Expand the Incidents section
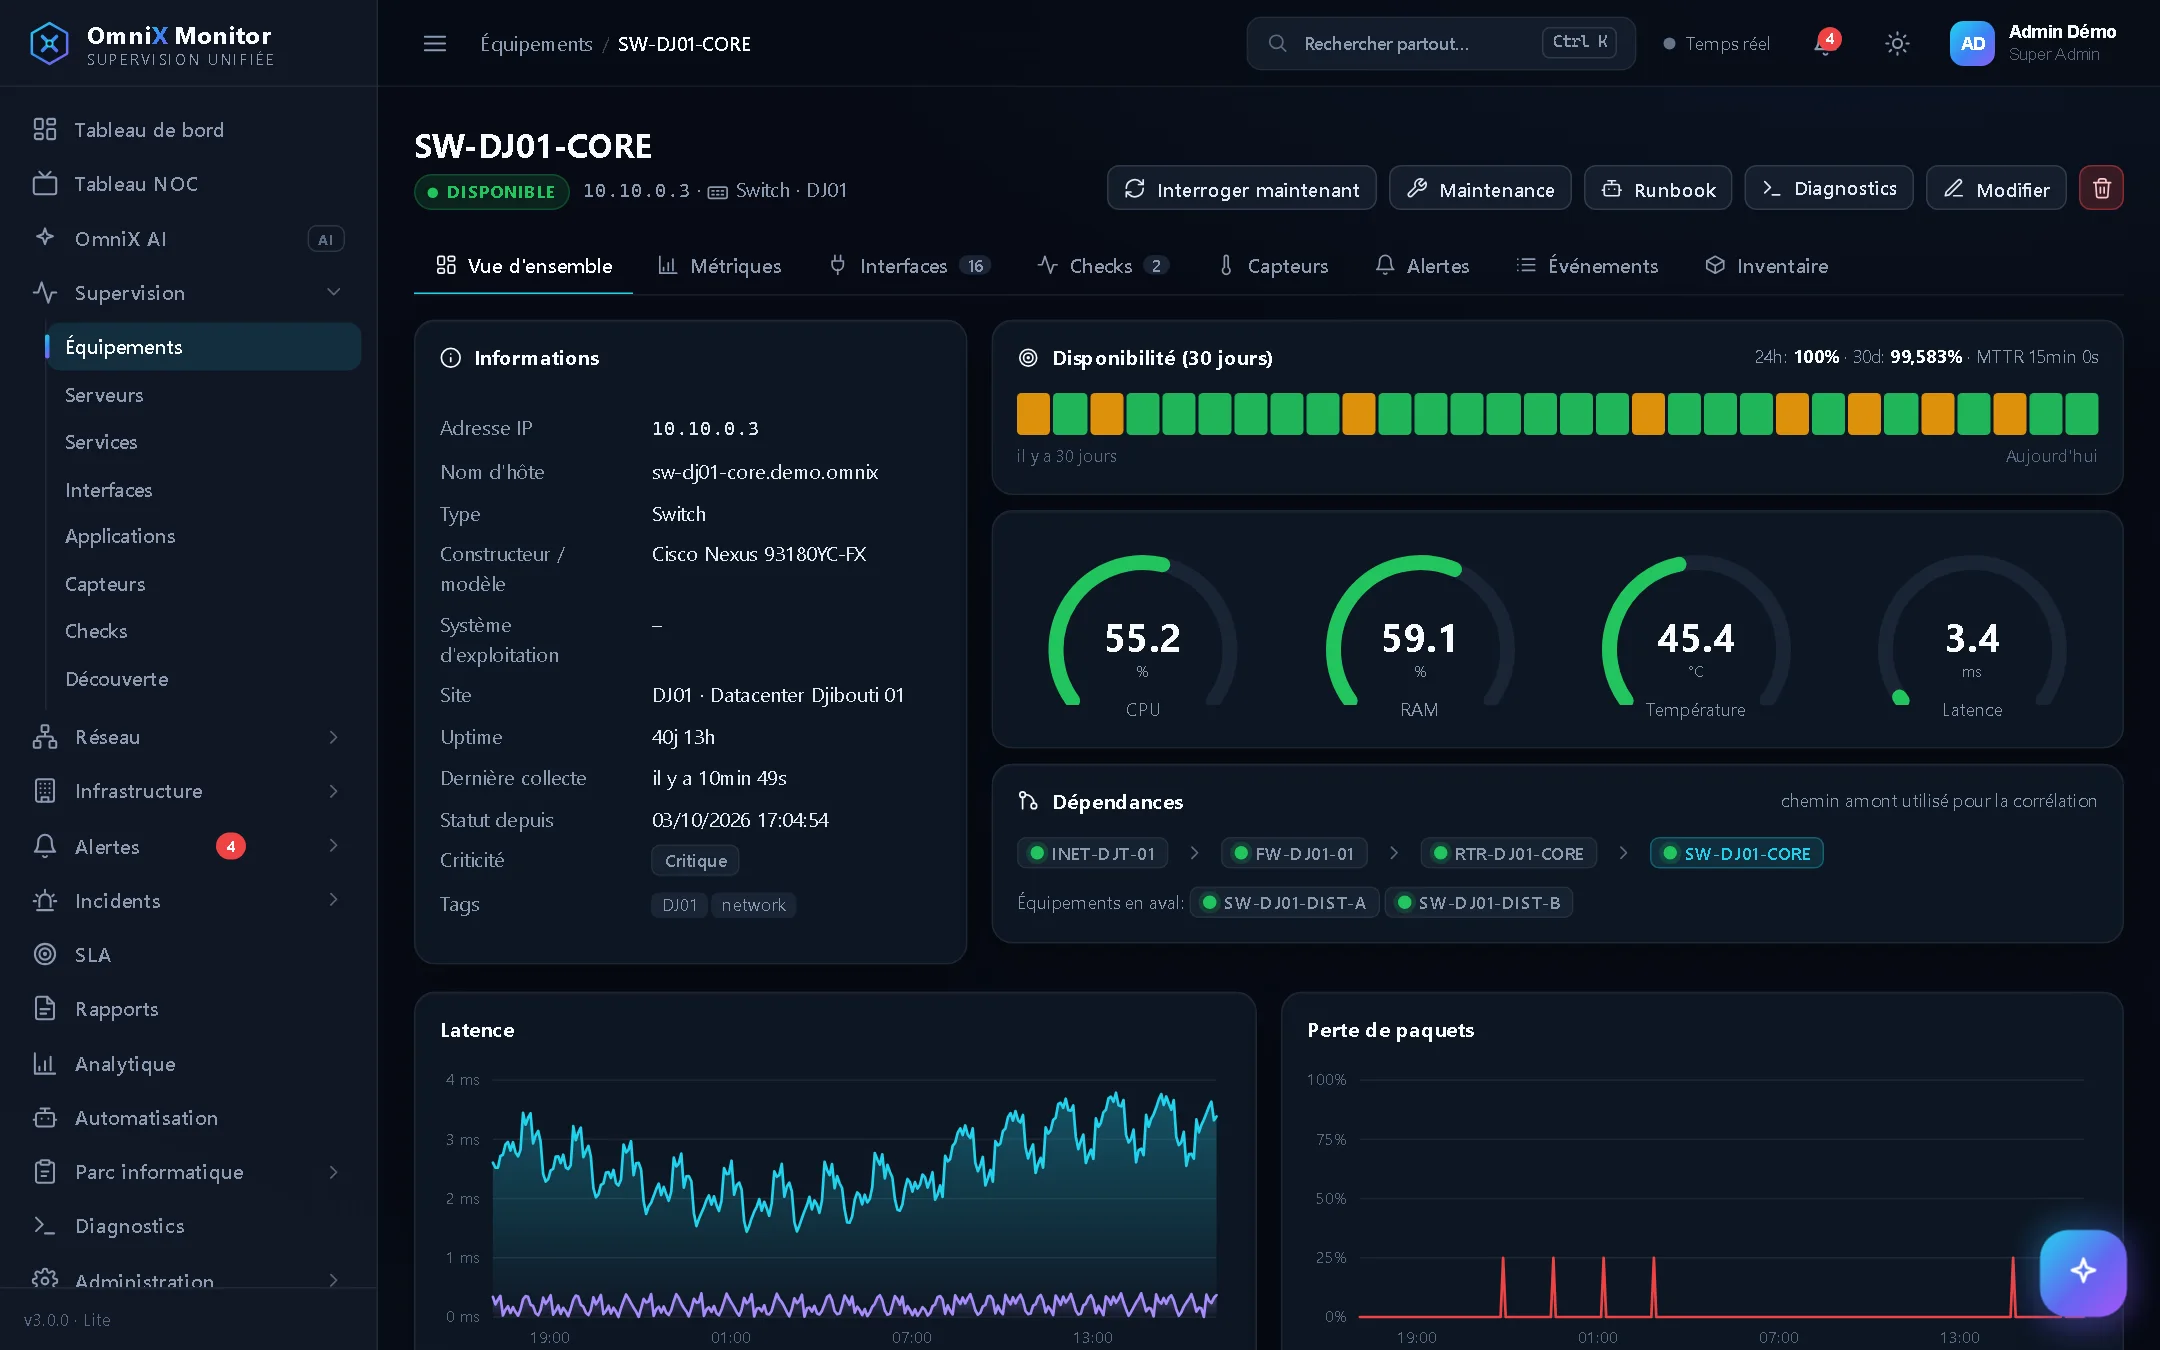Viewport: 2160px width, 1350px height. 188,901
